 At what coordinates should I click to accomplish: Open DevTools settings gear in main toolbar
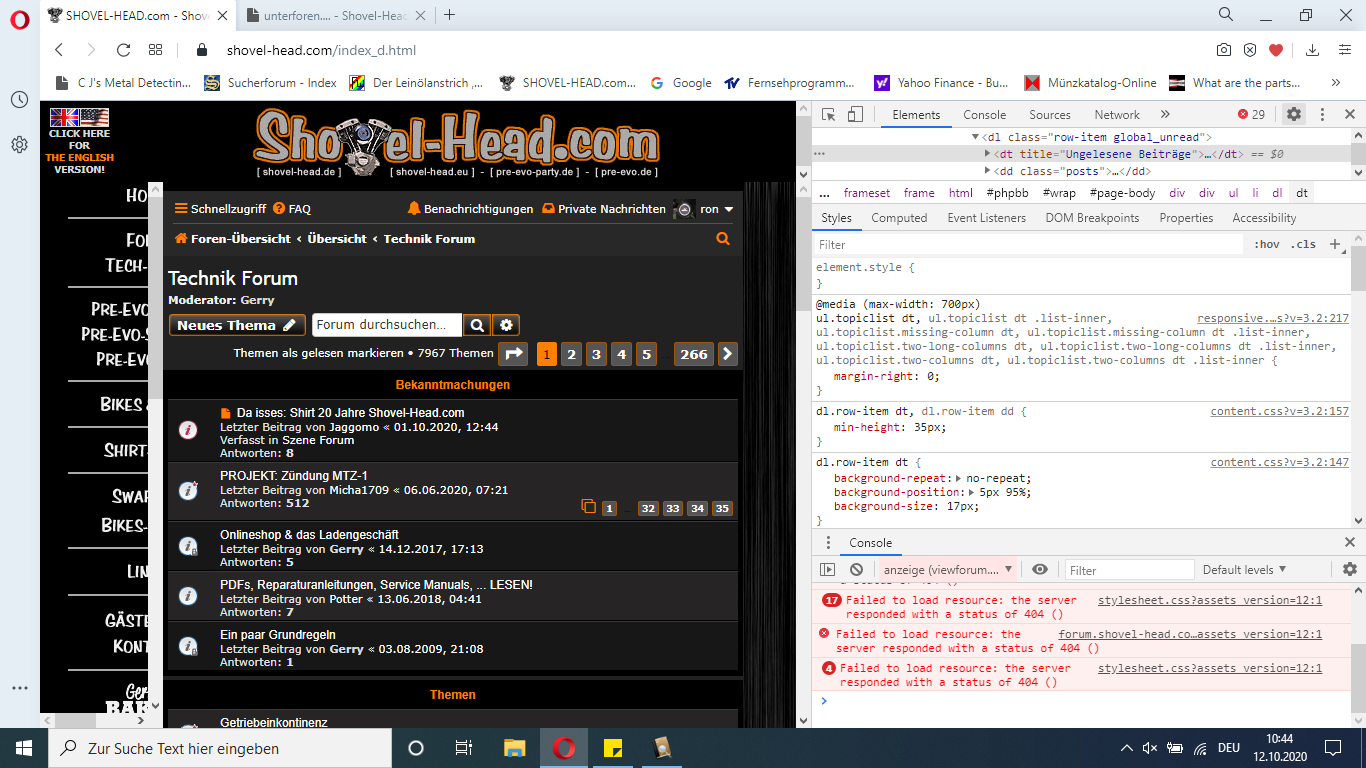pos(1294,114)
